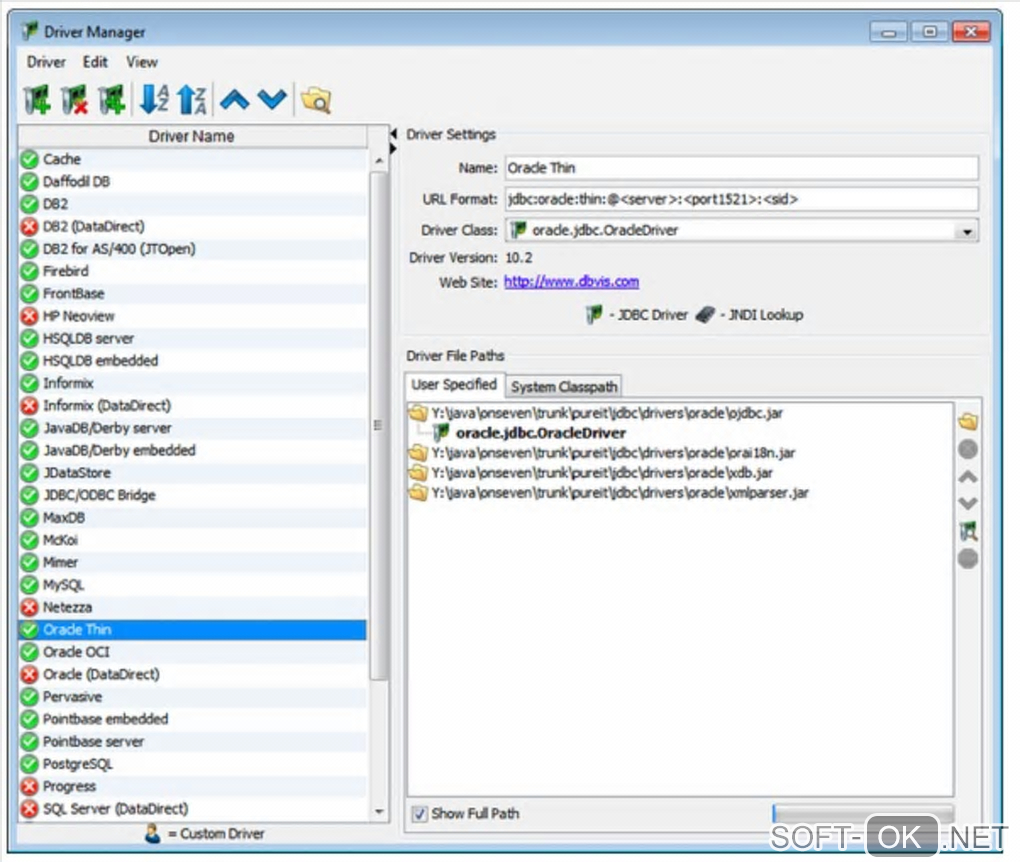Select the JDBC/ODBC Bridge driver
Image resolution: width=1020 pixels, height=862 pixels.
point(192,495)
